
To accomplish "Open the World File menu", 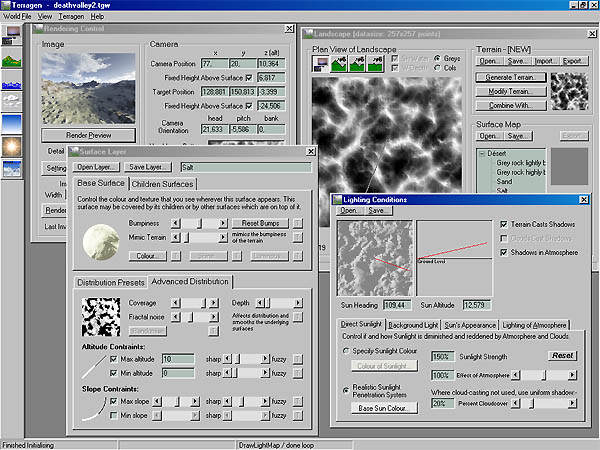I will click(18, 17).
